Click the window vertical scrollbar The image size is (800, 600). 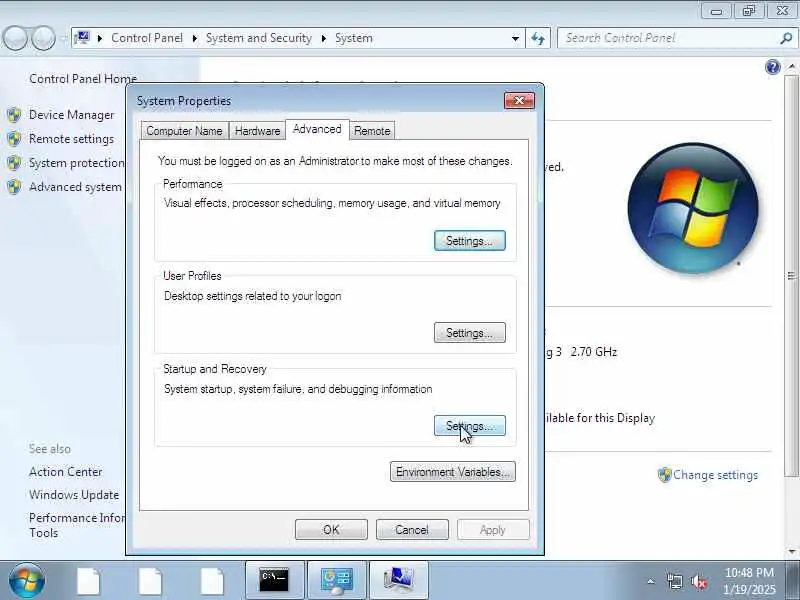pos(791,276)
